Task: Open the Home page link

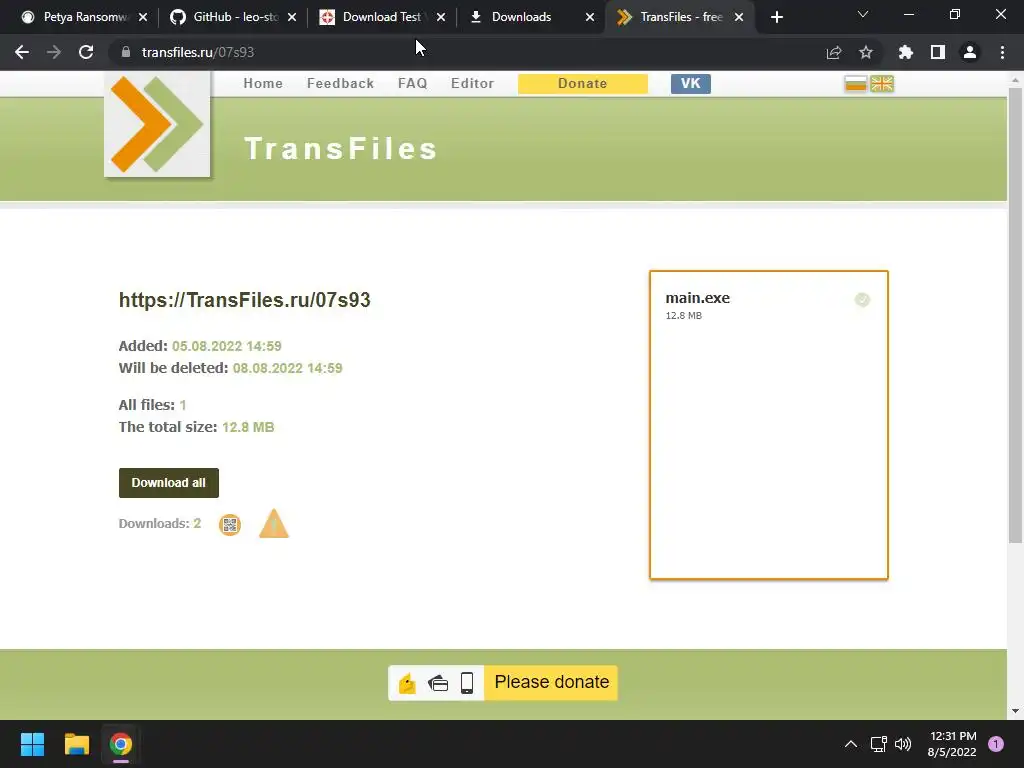Action: (263, 84)
